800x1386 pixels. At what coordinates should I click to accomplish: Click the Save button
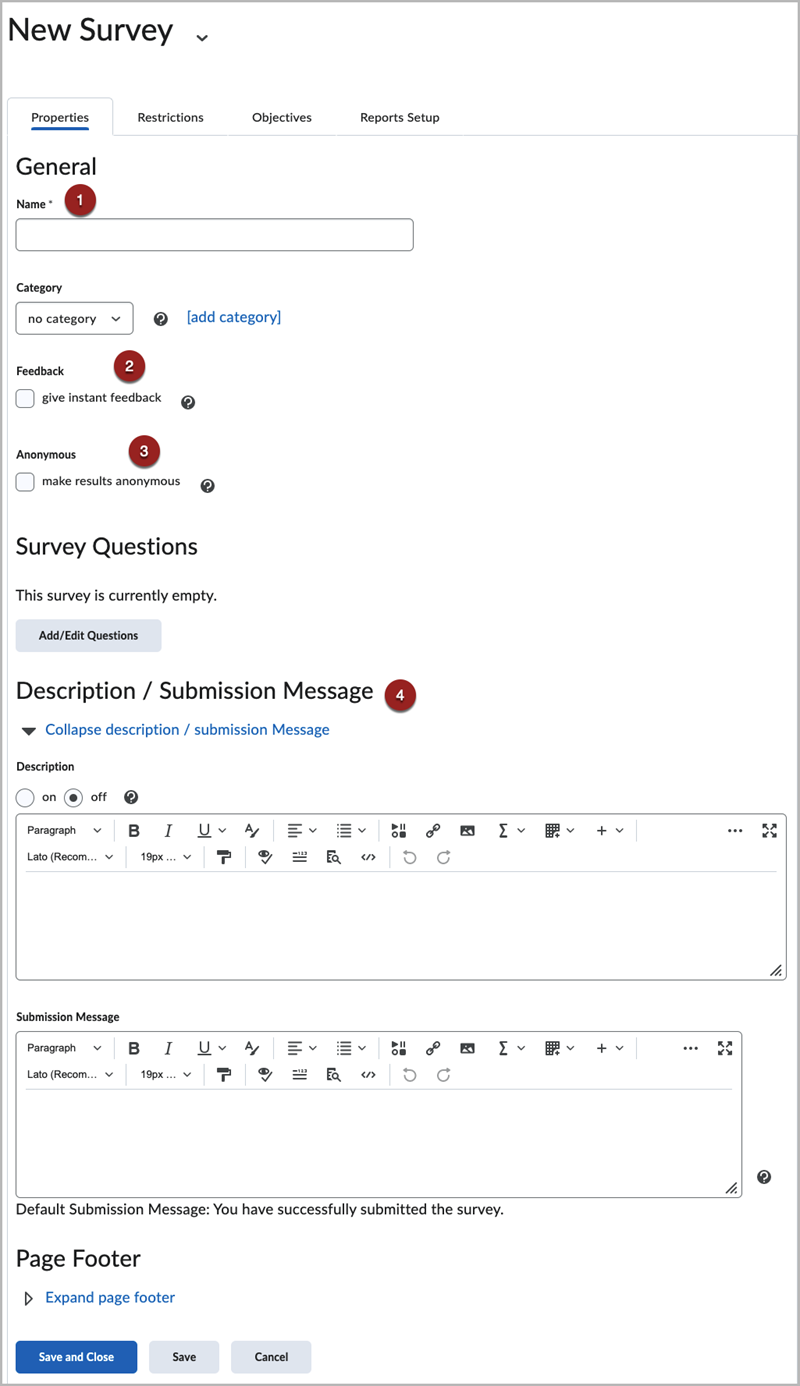[184, 1357]
